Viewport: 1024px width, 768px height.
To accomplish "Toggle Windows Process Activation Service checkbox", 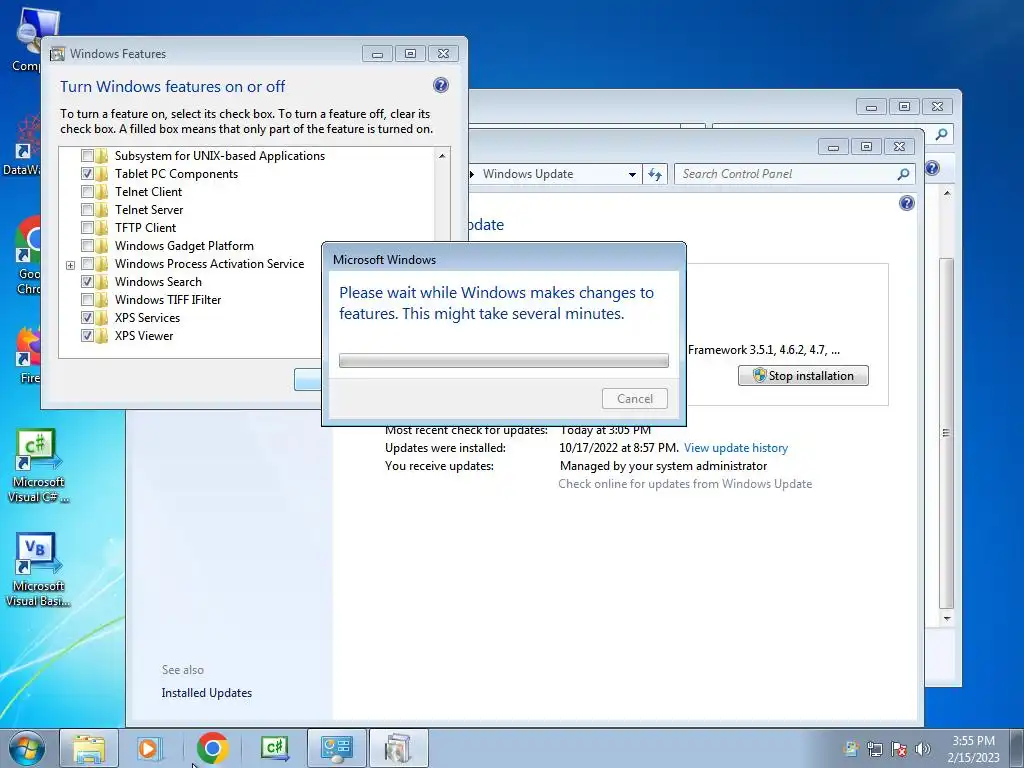I will pos(88,264).
